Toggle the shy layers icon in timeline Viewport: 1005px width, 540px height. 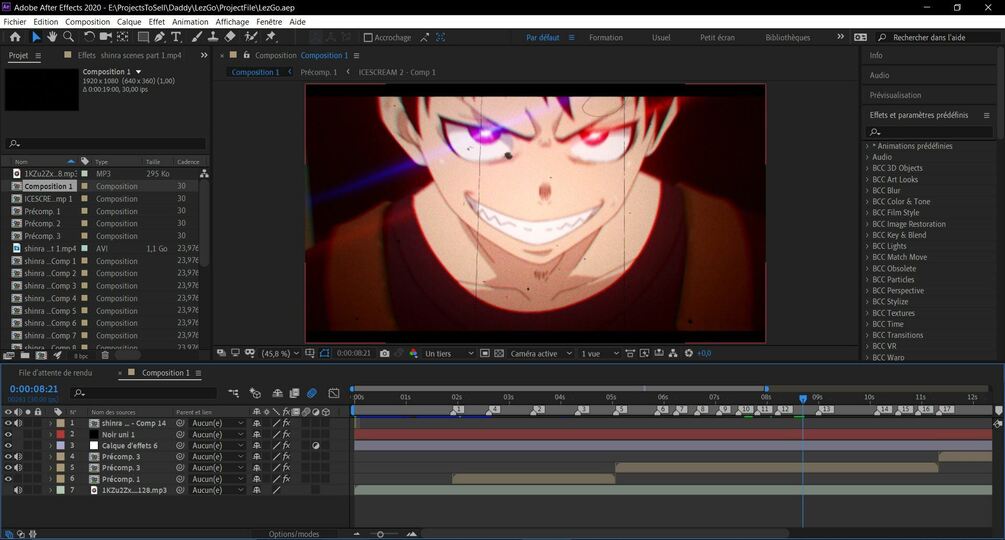tap(278, 393)
